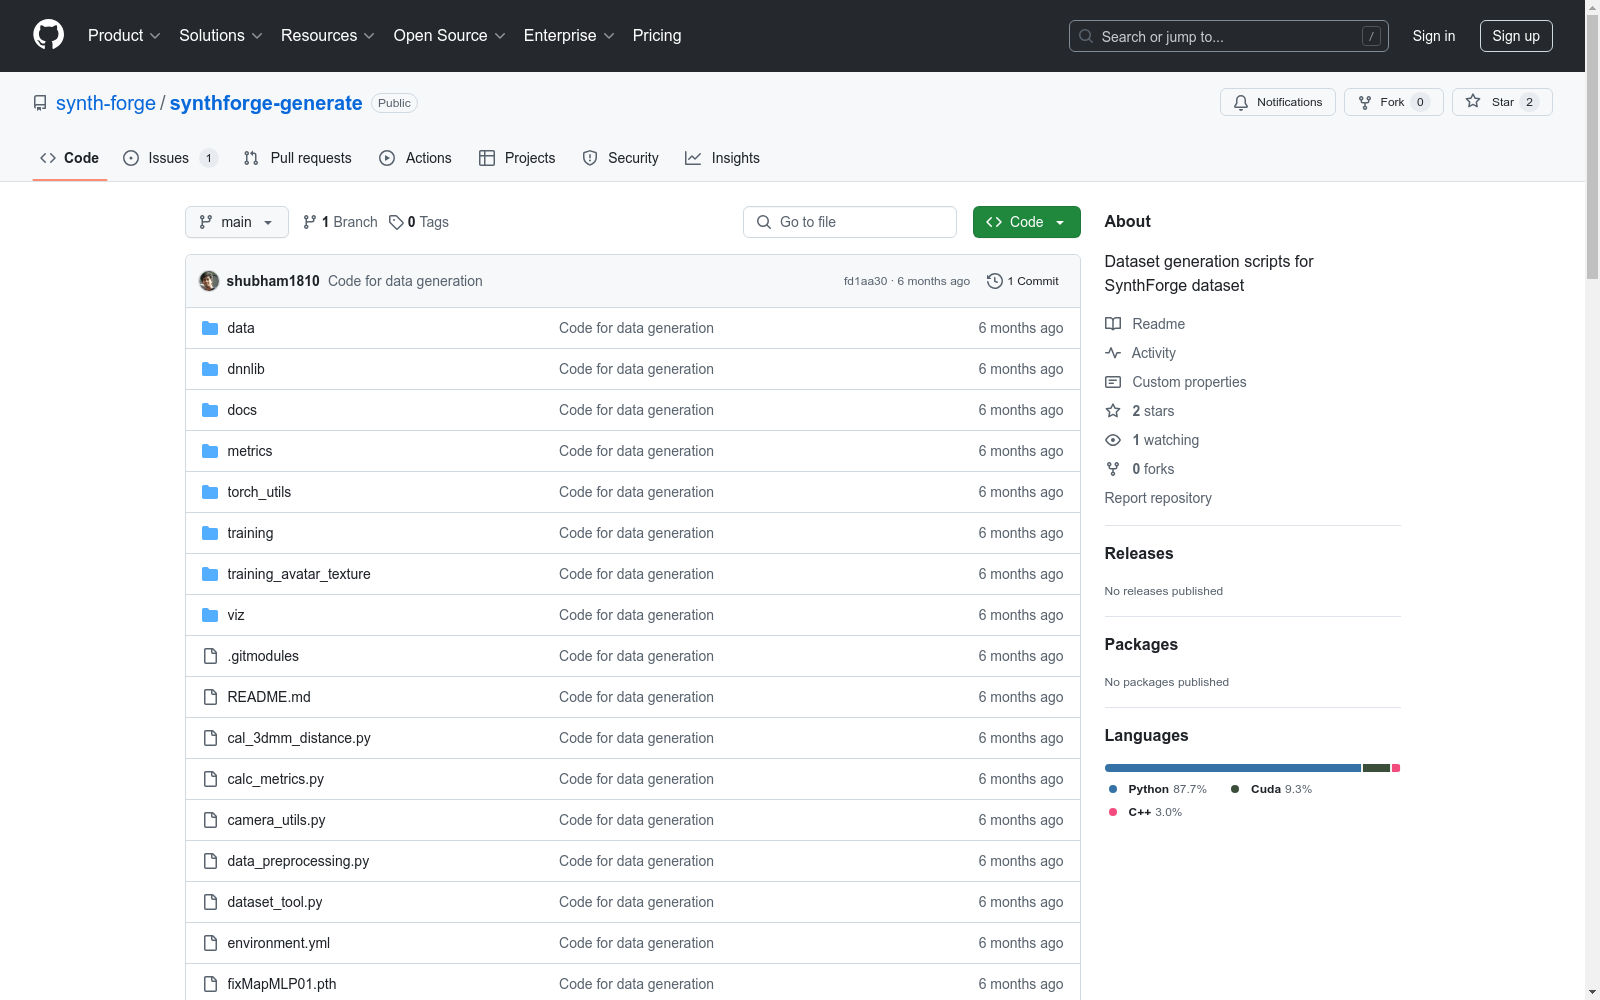Click the data folder icon
Viewport: 1600px width, 1000px height.
210,328
